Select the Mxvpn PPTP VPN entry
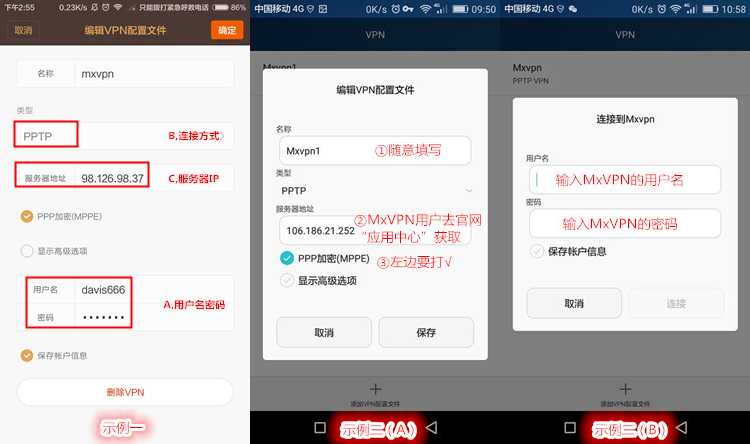This screenshot has width=750, height=444. pyautogui.click(x=625, y=74)
